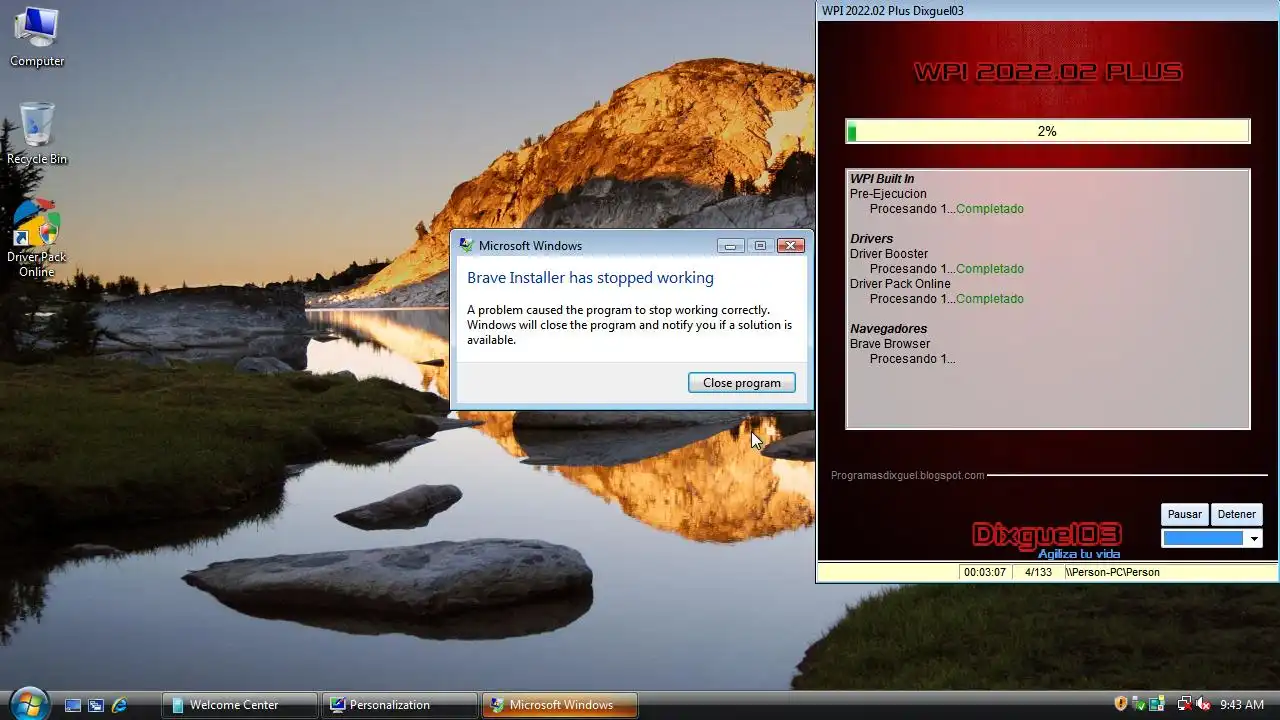Image resolution: width=1280 pixels, height=720 pixels.
Task: Click the 'Driver Booster' log entry
Action: (x=889, y=254)
